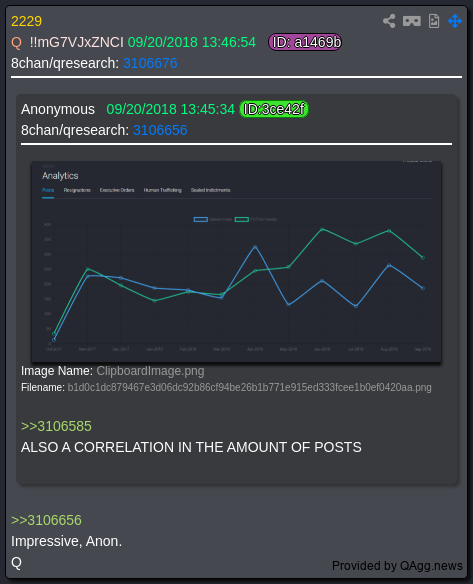This screenshot has width=473, height=584.
Task: Follow the >>3106656 reply reference at the bottom
Action: [x=46, y=520]
